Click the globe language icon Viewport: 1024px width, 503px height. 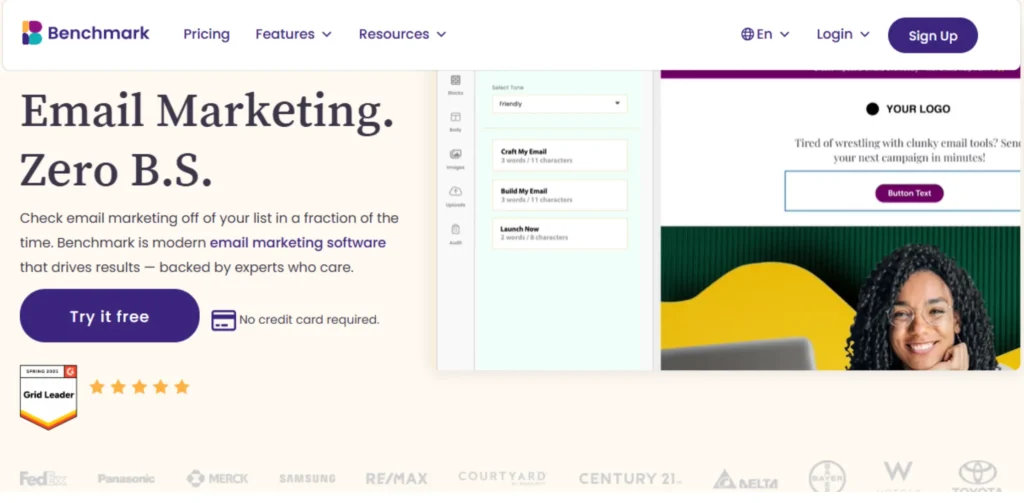747,34
